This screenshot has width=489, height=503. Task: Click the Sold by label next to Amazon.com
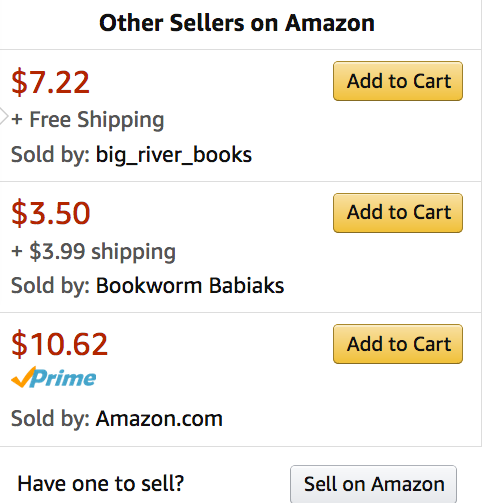coord(50,418)
